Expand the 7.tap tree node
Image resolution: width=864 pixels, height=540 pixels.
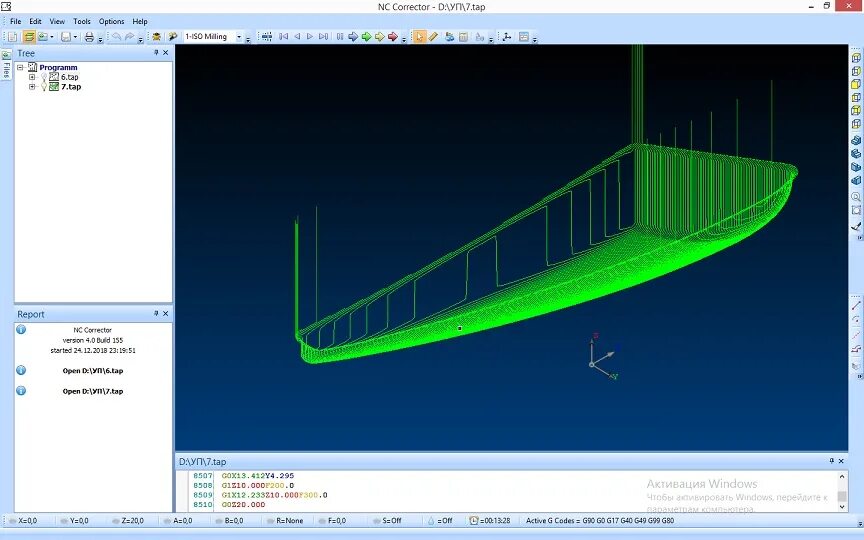pyautogui.click(x=32, y=87)
